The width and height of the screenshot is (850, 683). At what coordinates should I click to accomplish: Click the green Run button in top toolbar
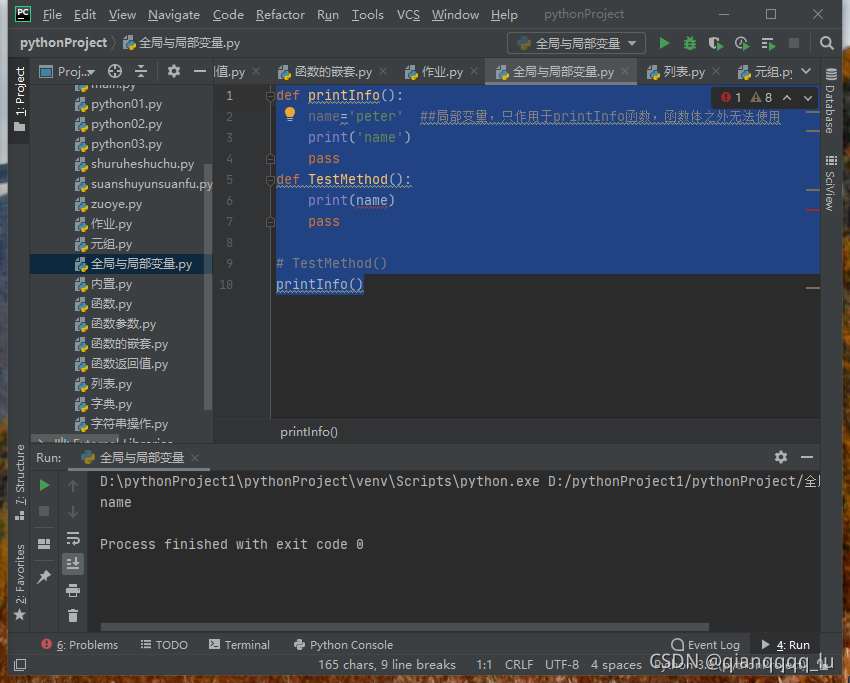point(665,43)
